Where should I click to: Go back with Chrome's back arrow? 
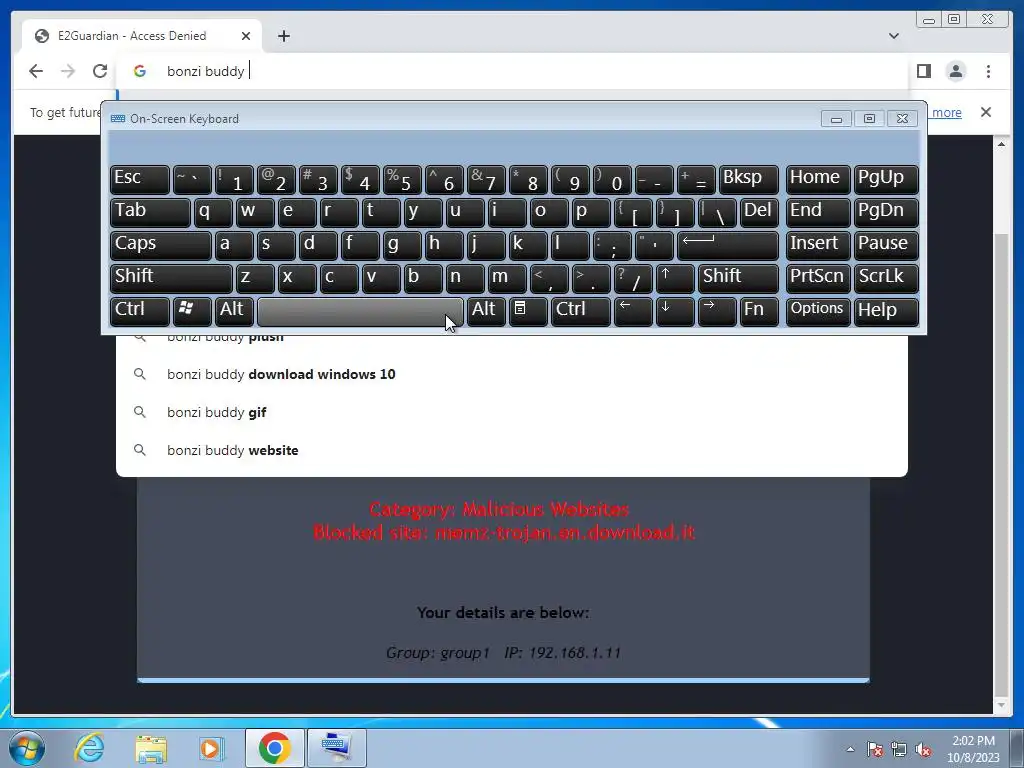(36, 71)
